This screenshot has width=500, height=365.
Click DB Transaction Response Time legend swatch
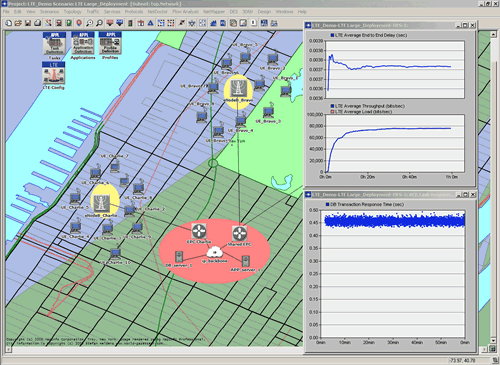pyautogui.click(x=327, y=204)
